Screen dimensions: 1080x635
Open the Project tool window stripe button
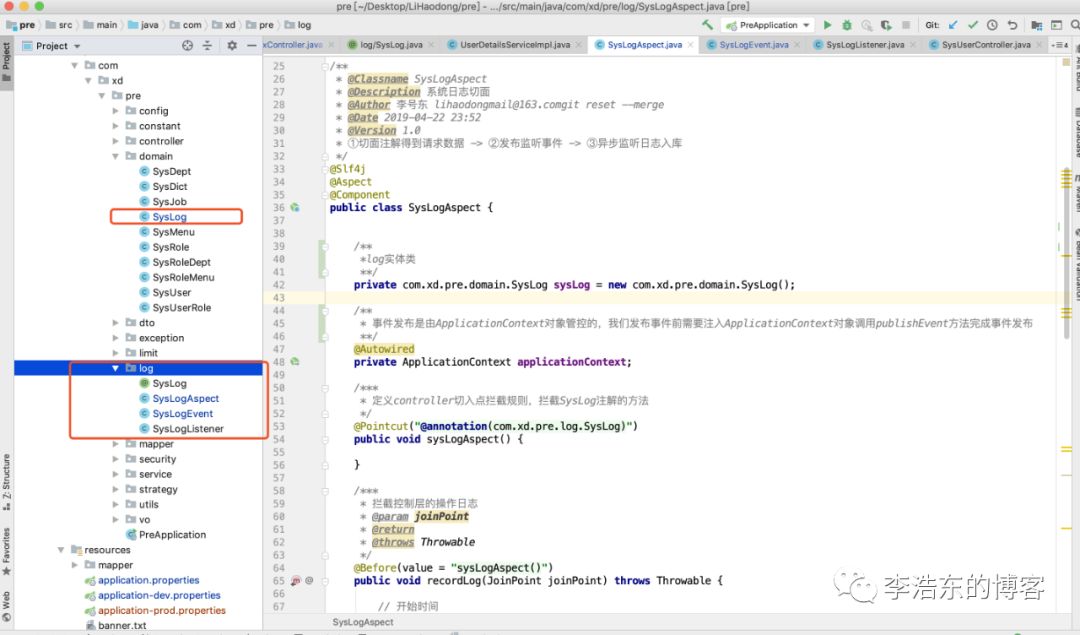6,61
